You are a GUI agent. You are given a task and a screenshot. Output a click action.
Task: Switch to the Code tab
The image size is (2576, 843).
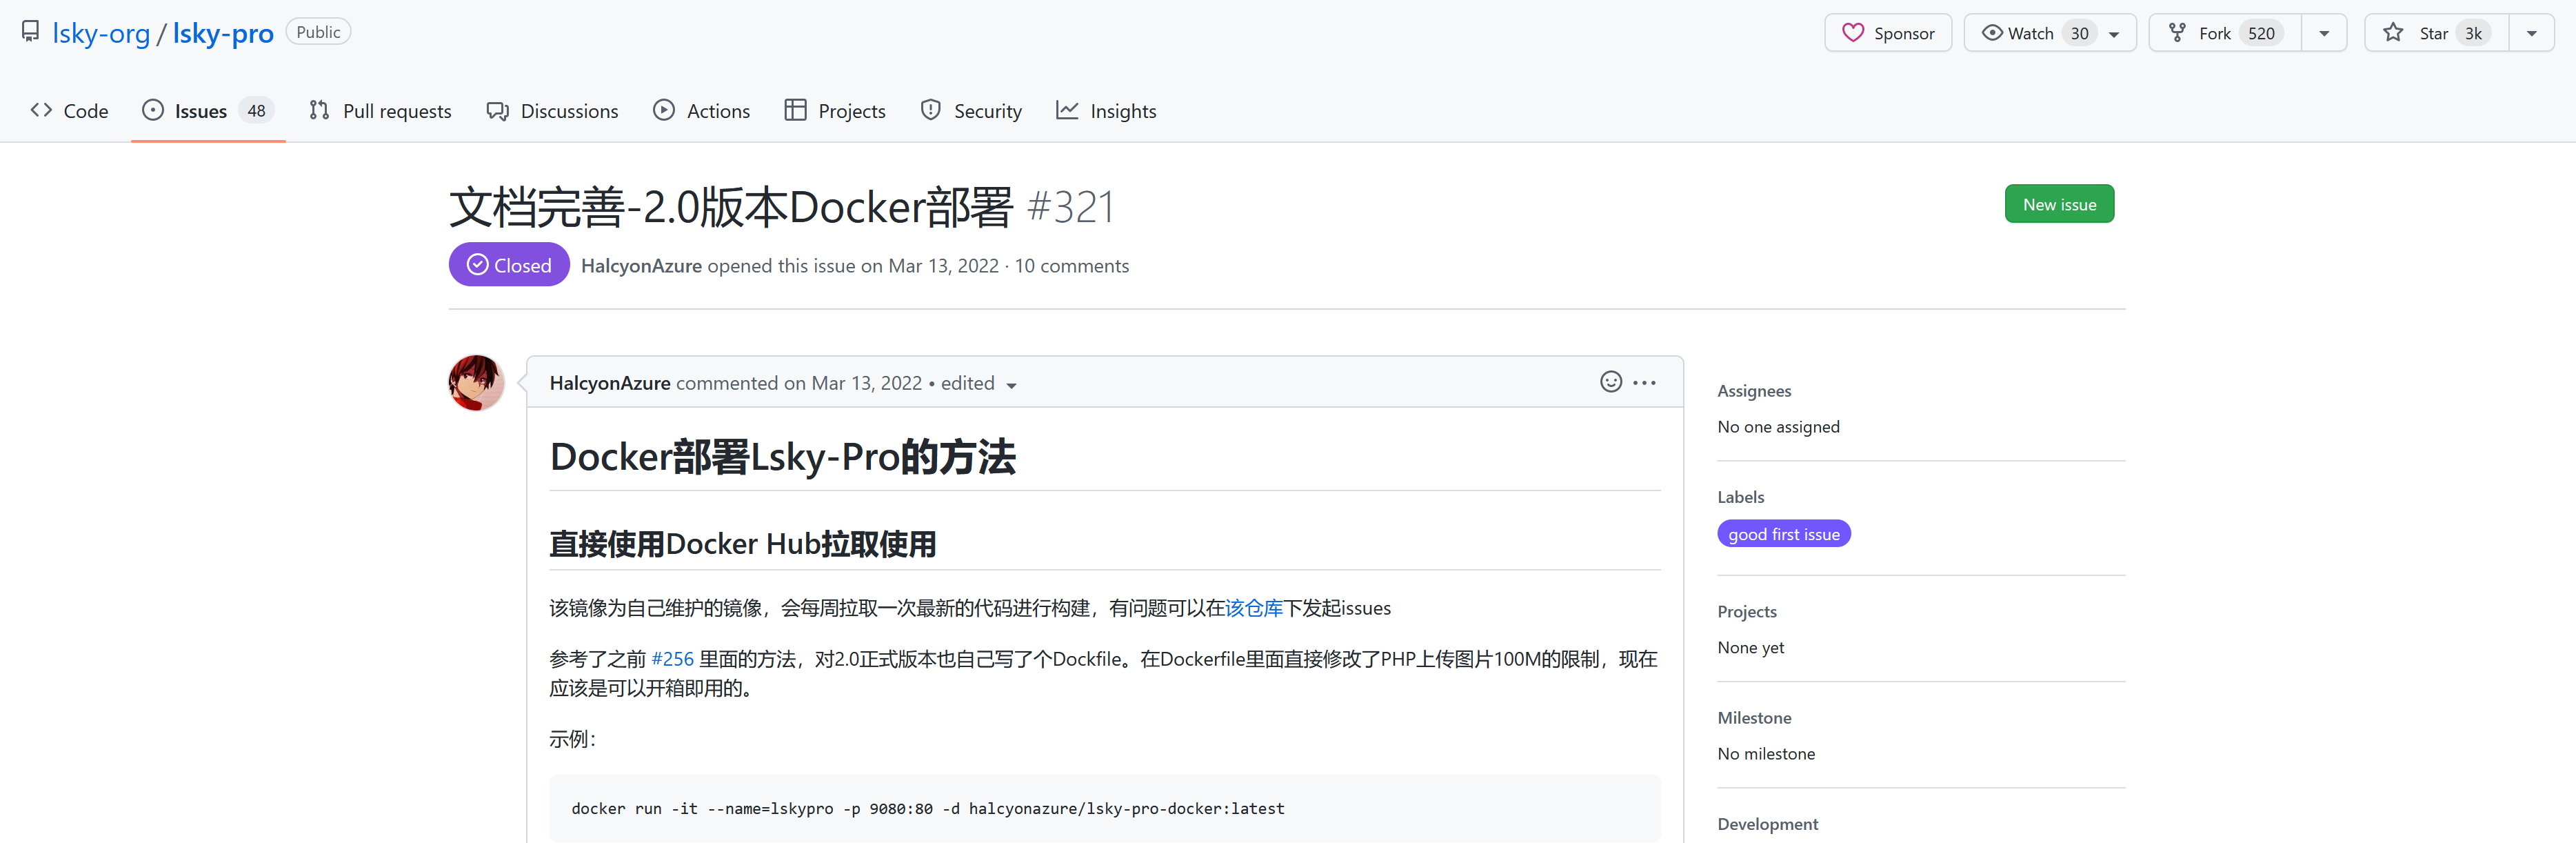pyautogui.click(x=69, y=111)
